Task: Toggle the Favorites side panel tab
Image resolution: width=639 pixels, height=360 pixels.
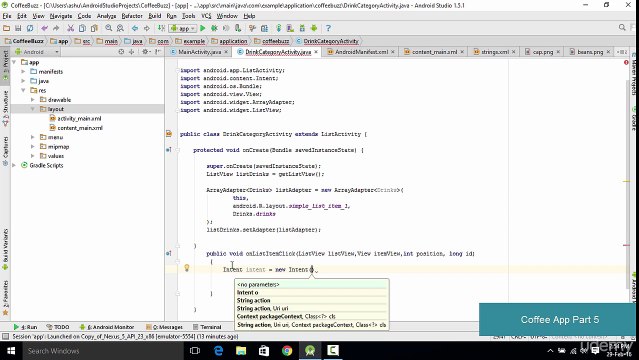Action: [5, 298]
